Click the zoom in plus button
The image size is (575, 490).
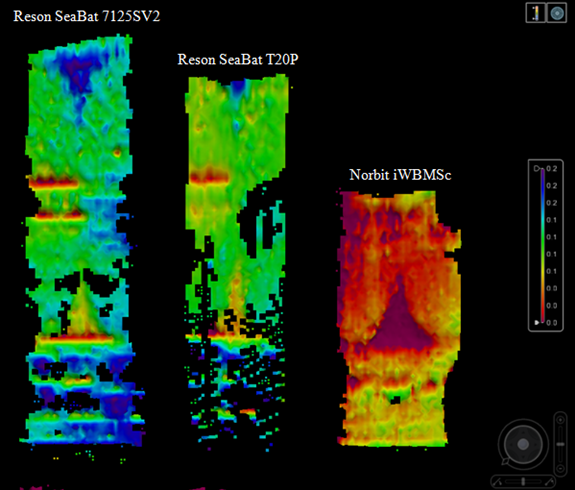point(560,420)
